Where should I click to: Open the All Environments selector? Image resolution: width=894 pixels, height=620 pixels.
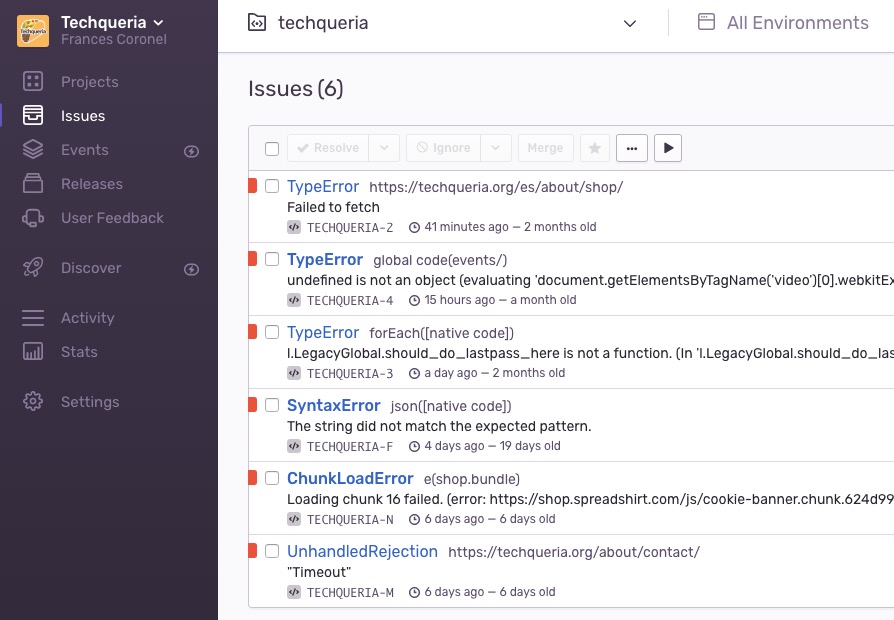point(783,23)
